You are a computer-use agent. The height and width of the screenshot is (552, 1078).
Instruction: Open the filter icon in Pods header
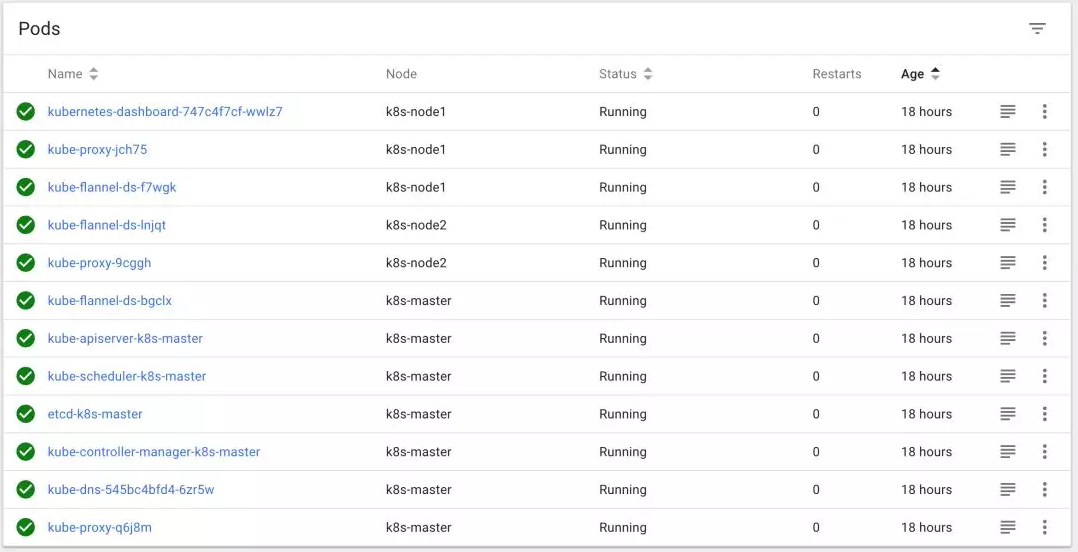pyautogui.click(x=1037, y=28)
